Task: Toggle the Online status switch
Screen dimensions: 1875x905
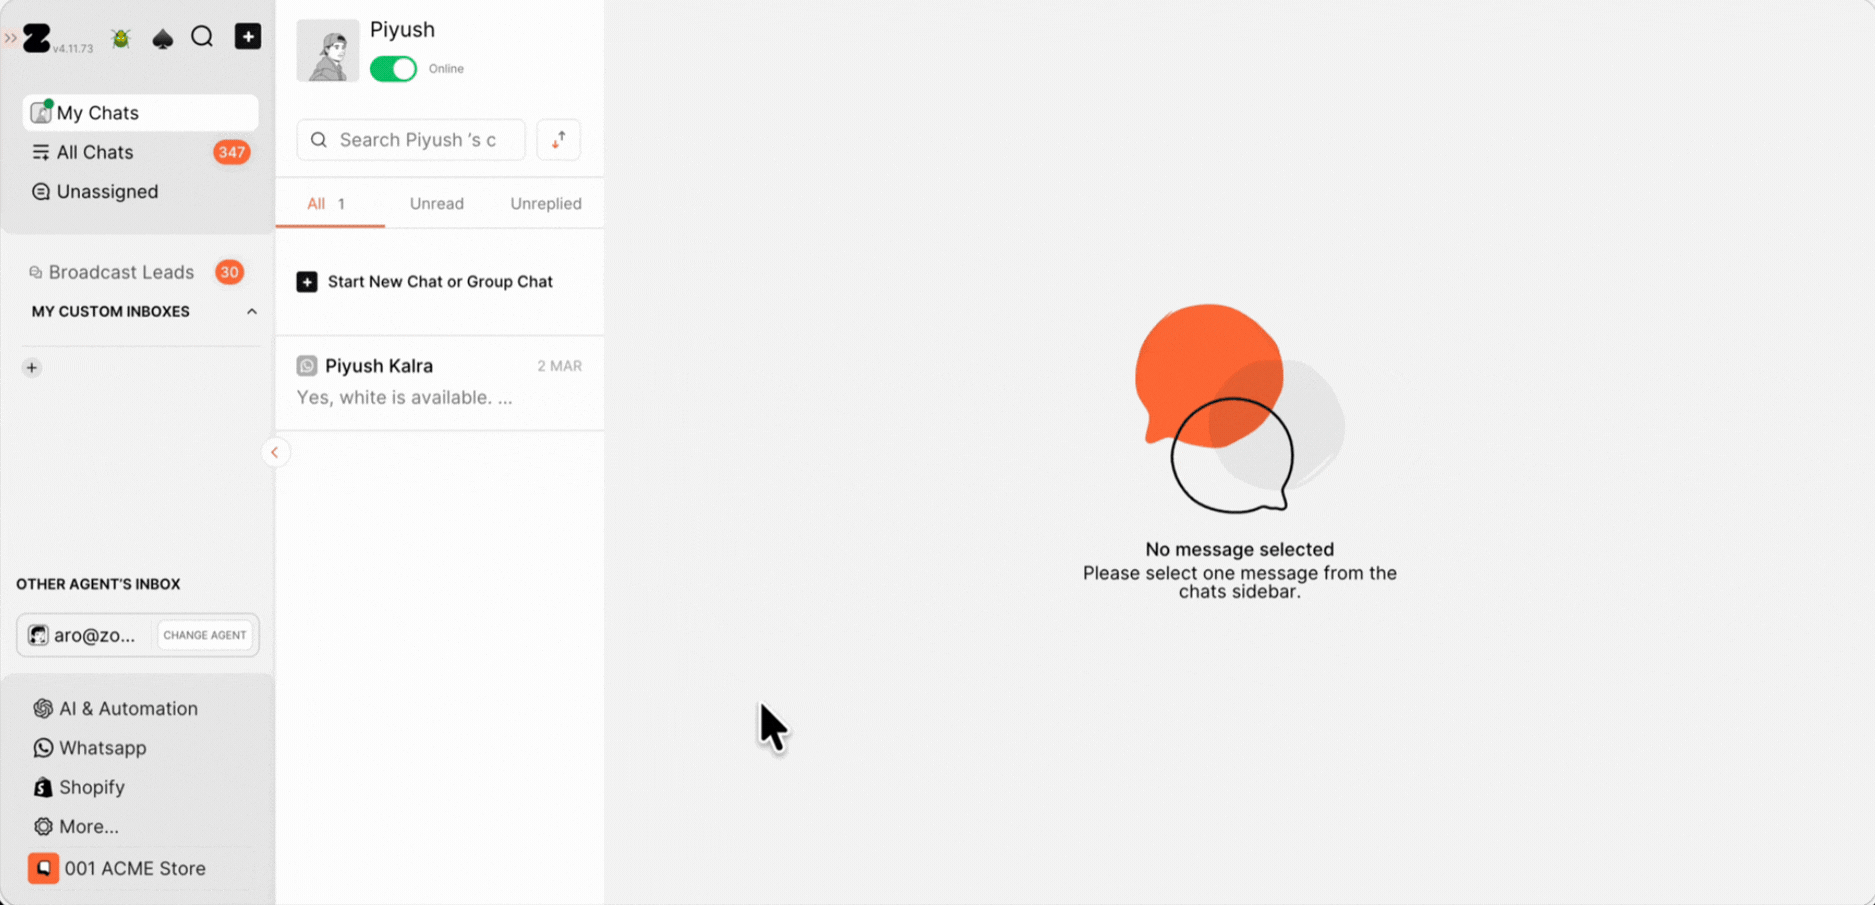Action: pyautogui.click(x=393, y=69)
